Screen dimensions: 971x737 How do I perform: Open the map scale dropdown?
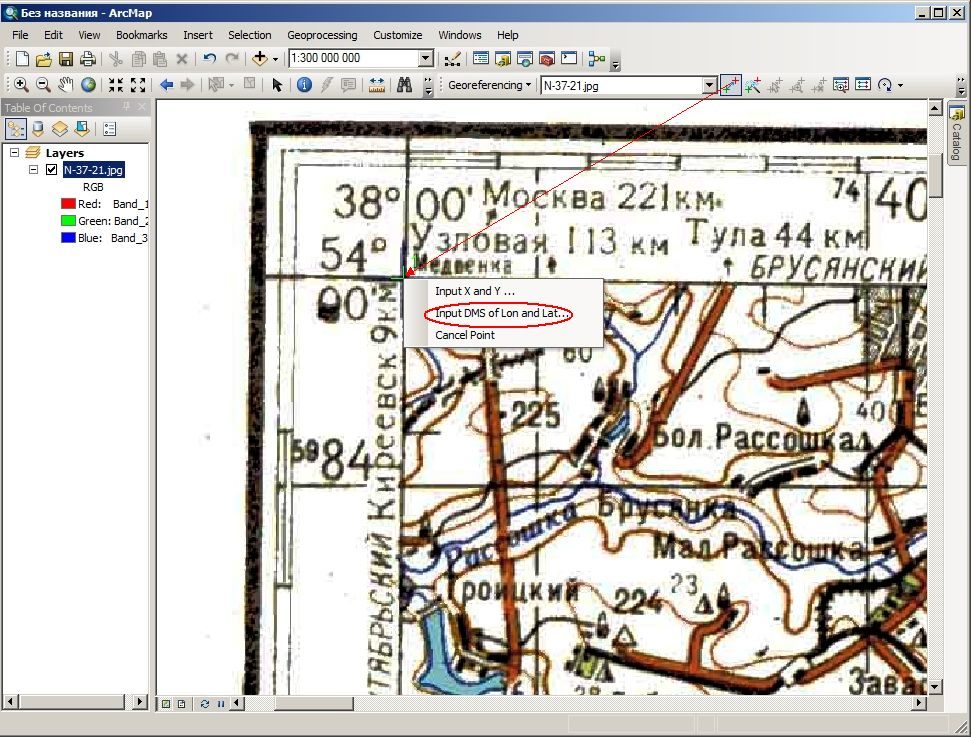pos(425,58)
